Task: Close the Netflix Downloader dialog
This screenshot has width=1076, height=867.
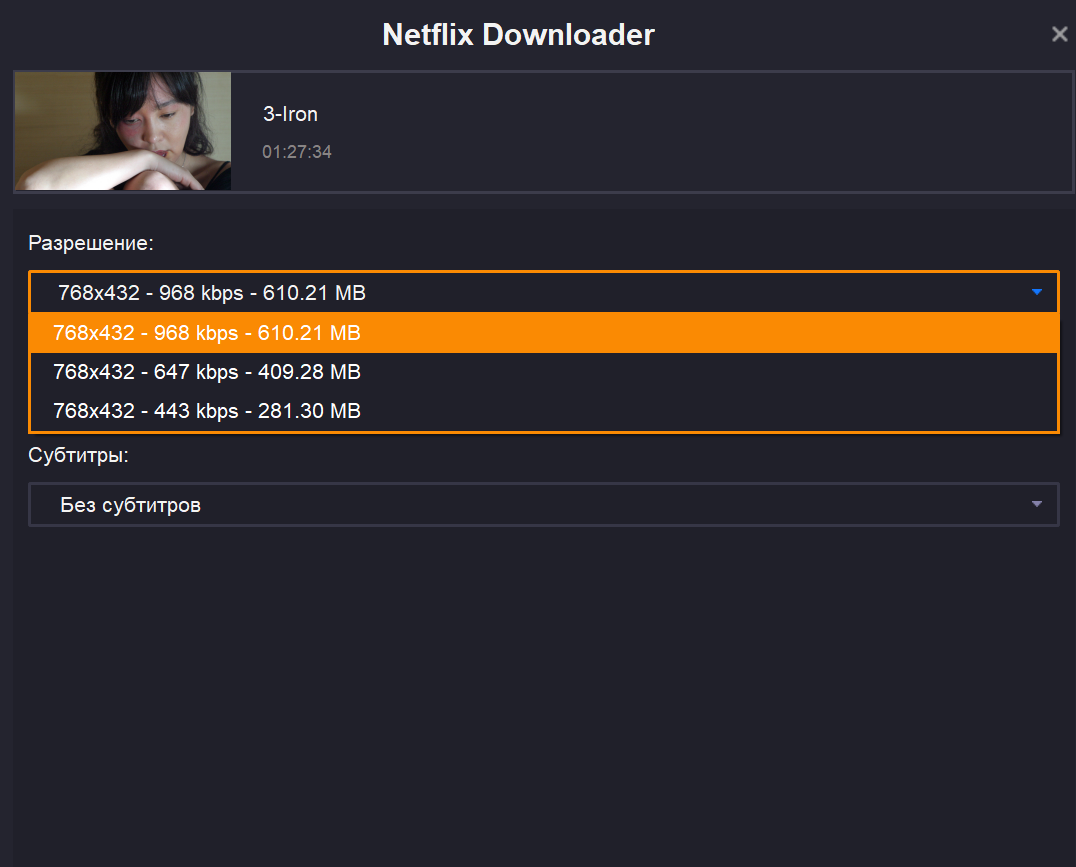Action: click(1059, 35)
